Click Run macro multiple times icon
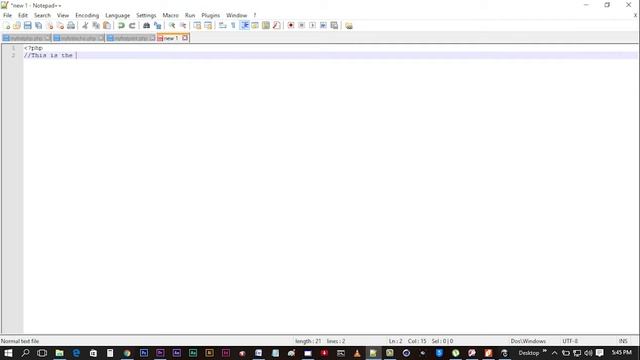640x360 pixels. coord(323,25)
